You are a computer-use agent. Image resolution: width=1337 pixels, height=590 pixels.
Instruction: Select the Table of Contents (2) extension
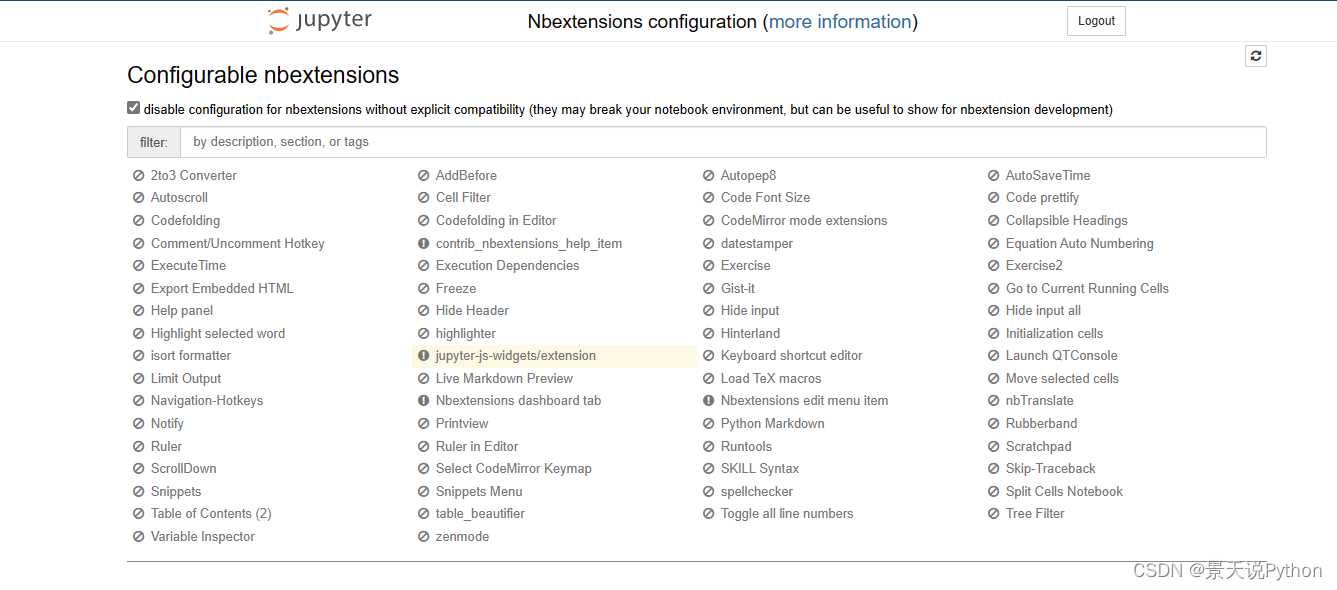211,514
